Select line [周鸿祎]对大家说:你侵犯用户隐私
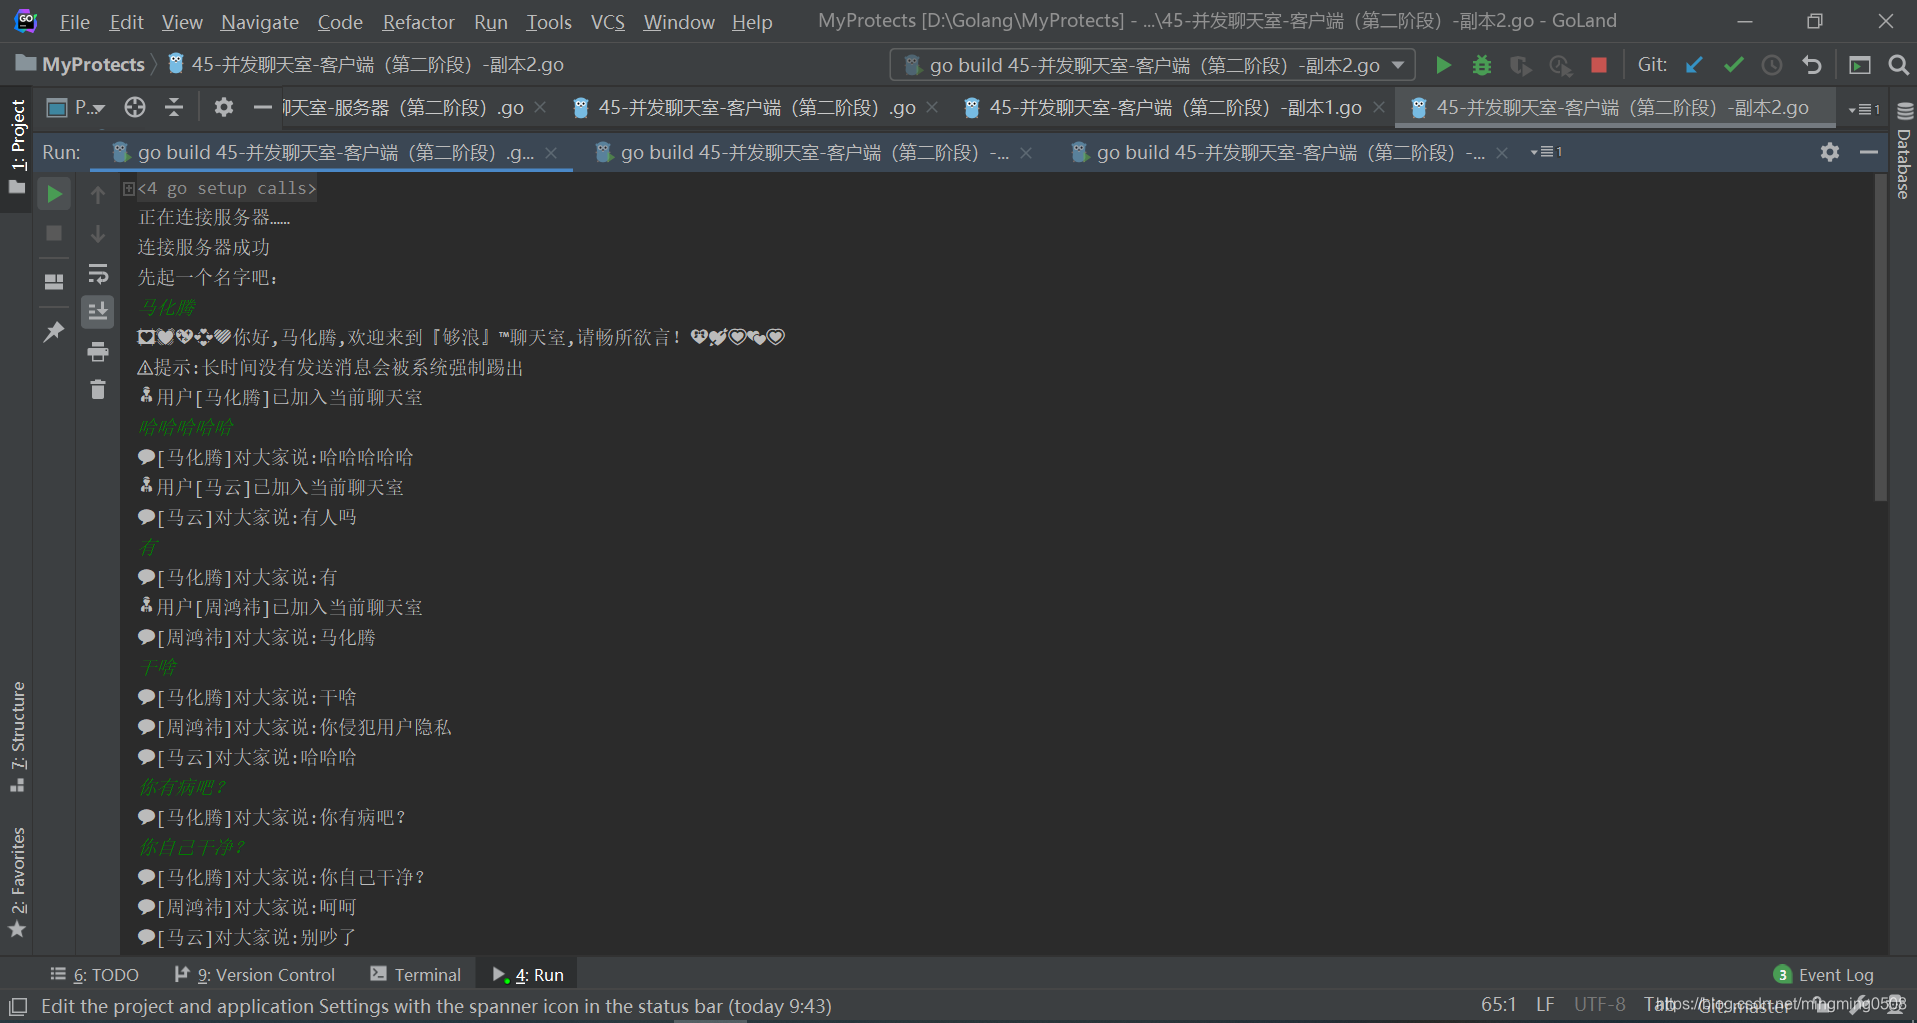 (x=295, y=727)
